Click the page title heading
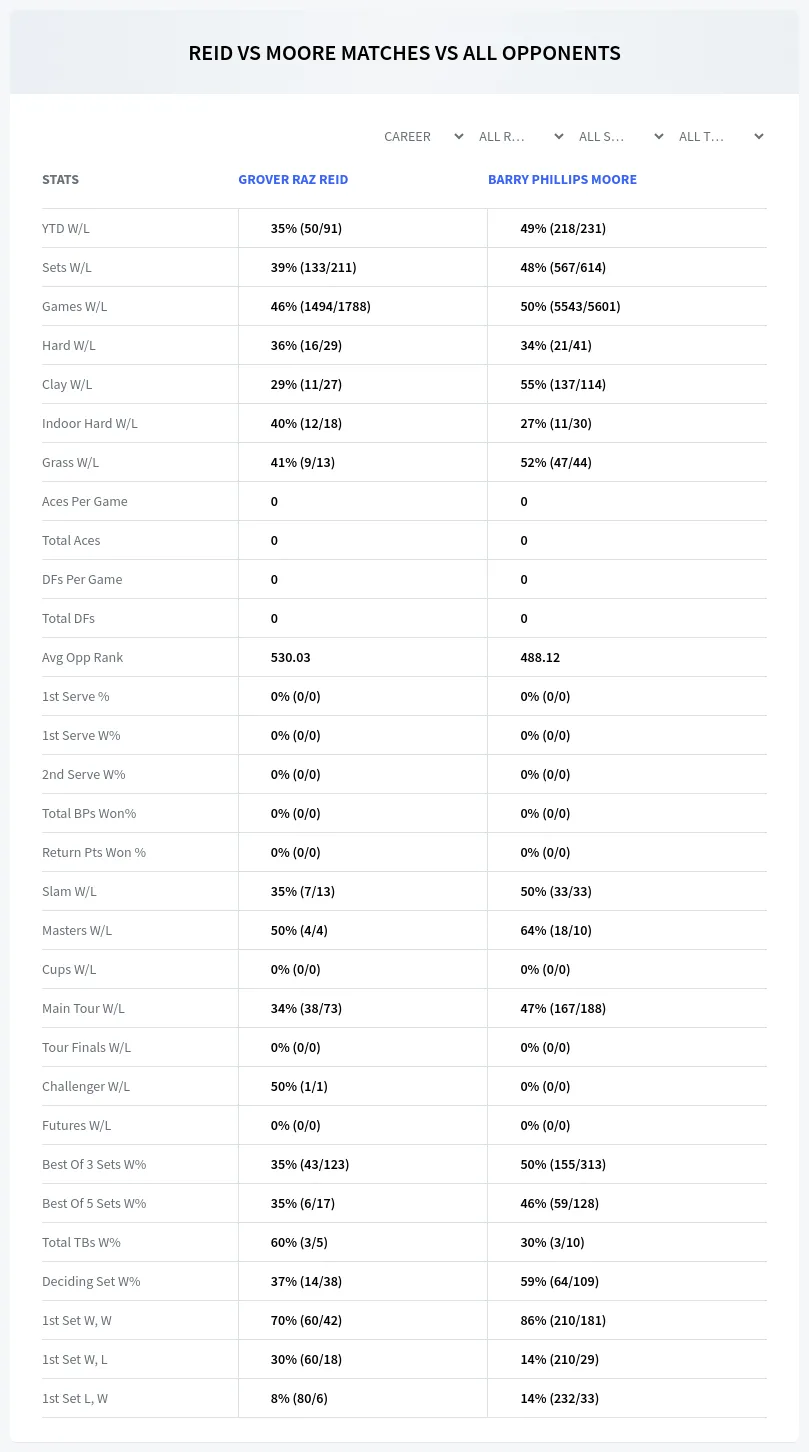809x1452 pixels. [x=404, y=53]
